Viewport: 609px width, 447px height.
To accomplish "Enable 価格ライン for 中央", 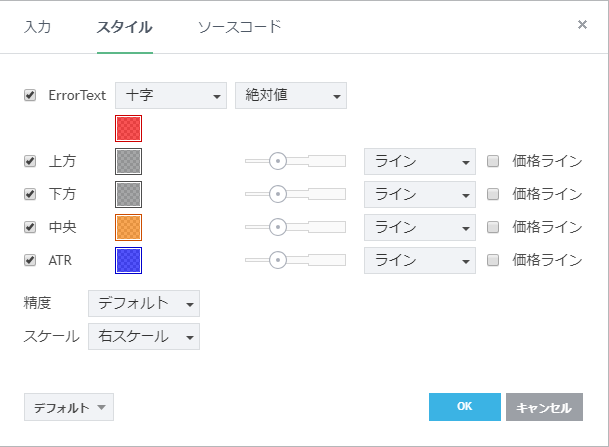I will [493, 227].
